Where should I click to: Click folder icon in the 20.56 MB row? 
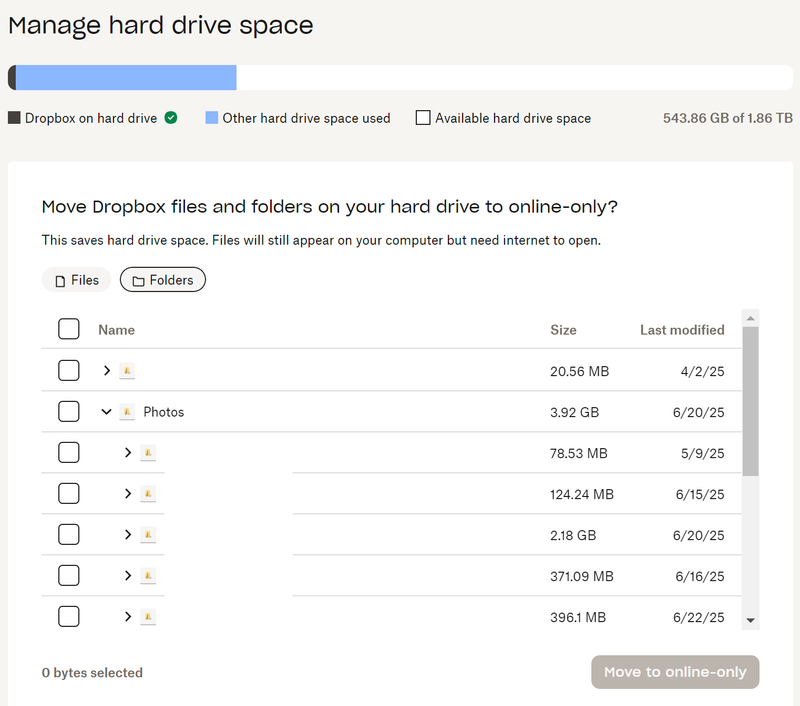tap(127, 371)
